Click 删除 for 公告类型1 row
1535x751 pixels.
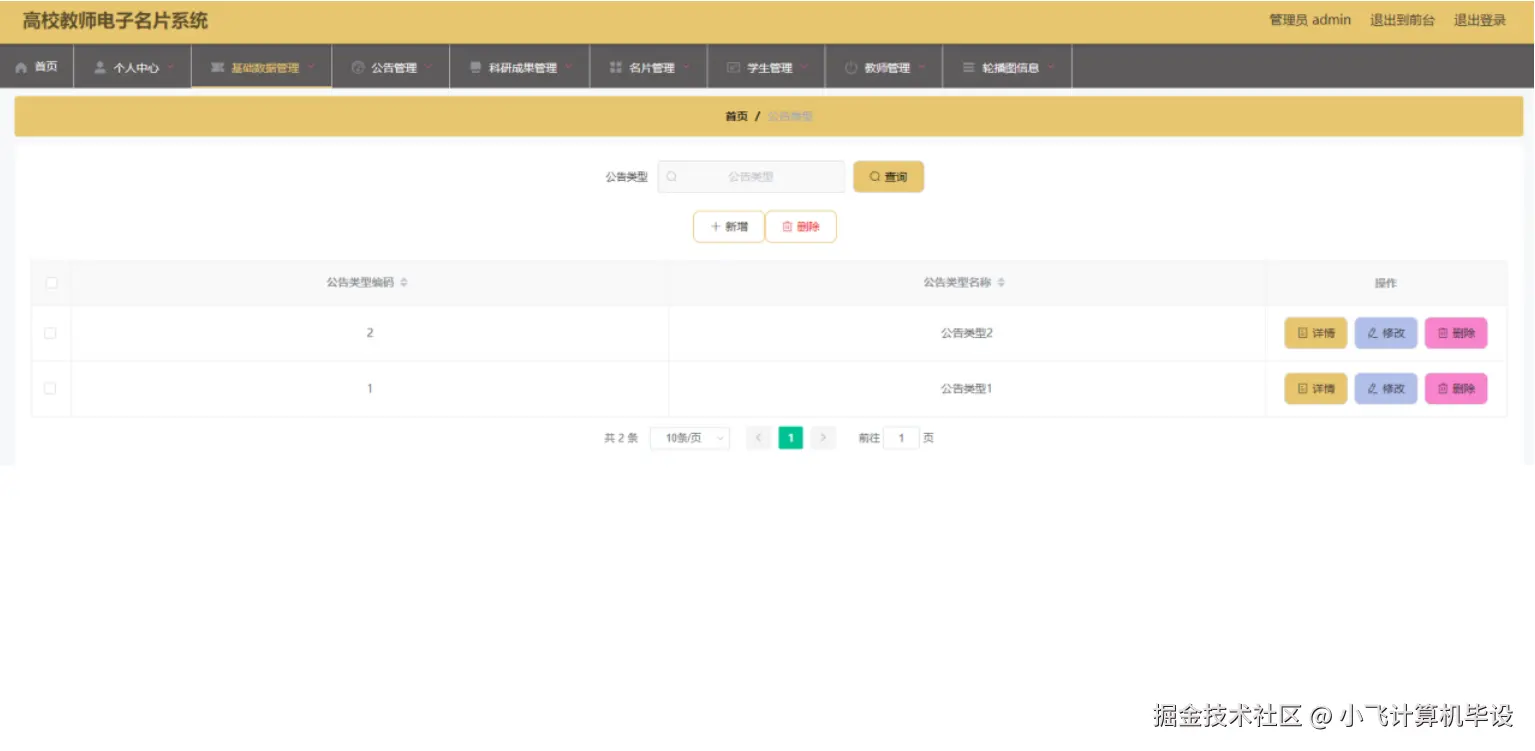tap(1456, 388)
